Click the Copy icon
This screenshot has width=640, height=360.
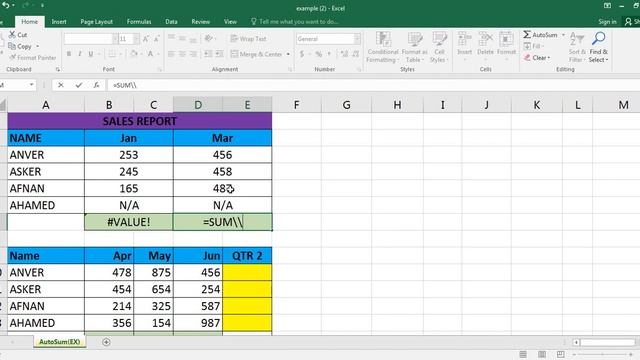(x=12, y=46)
